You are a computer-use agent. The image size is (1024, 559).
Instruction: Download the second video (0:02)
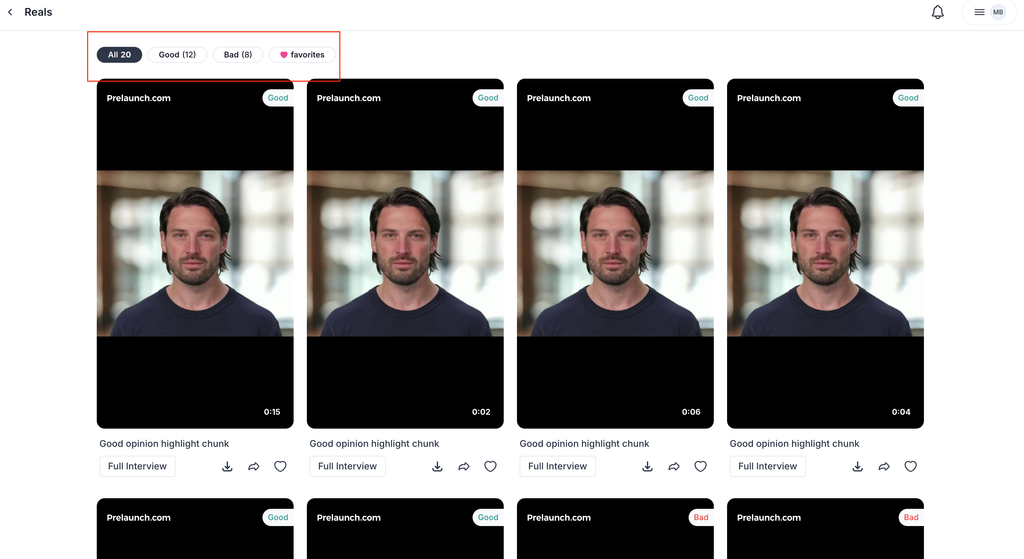pyautogui.click(x=437, y=466)
